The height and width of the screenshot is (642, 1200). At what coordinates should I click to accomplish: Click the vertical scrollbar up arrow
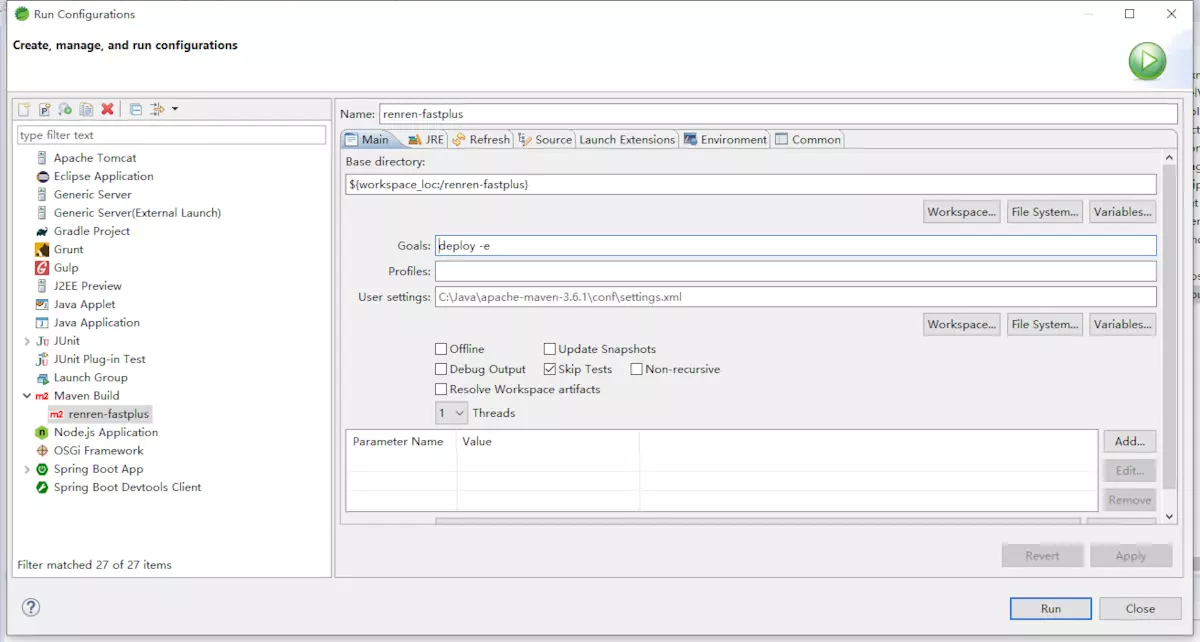(x=1170, y=158)
